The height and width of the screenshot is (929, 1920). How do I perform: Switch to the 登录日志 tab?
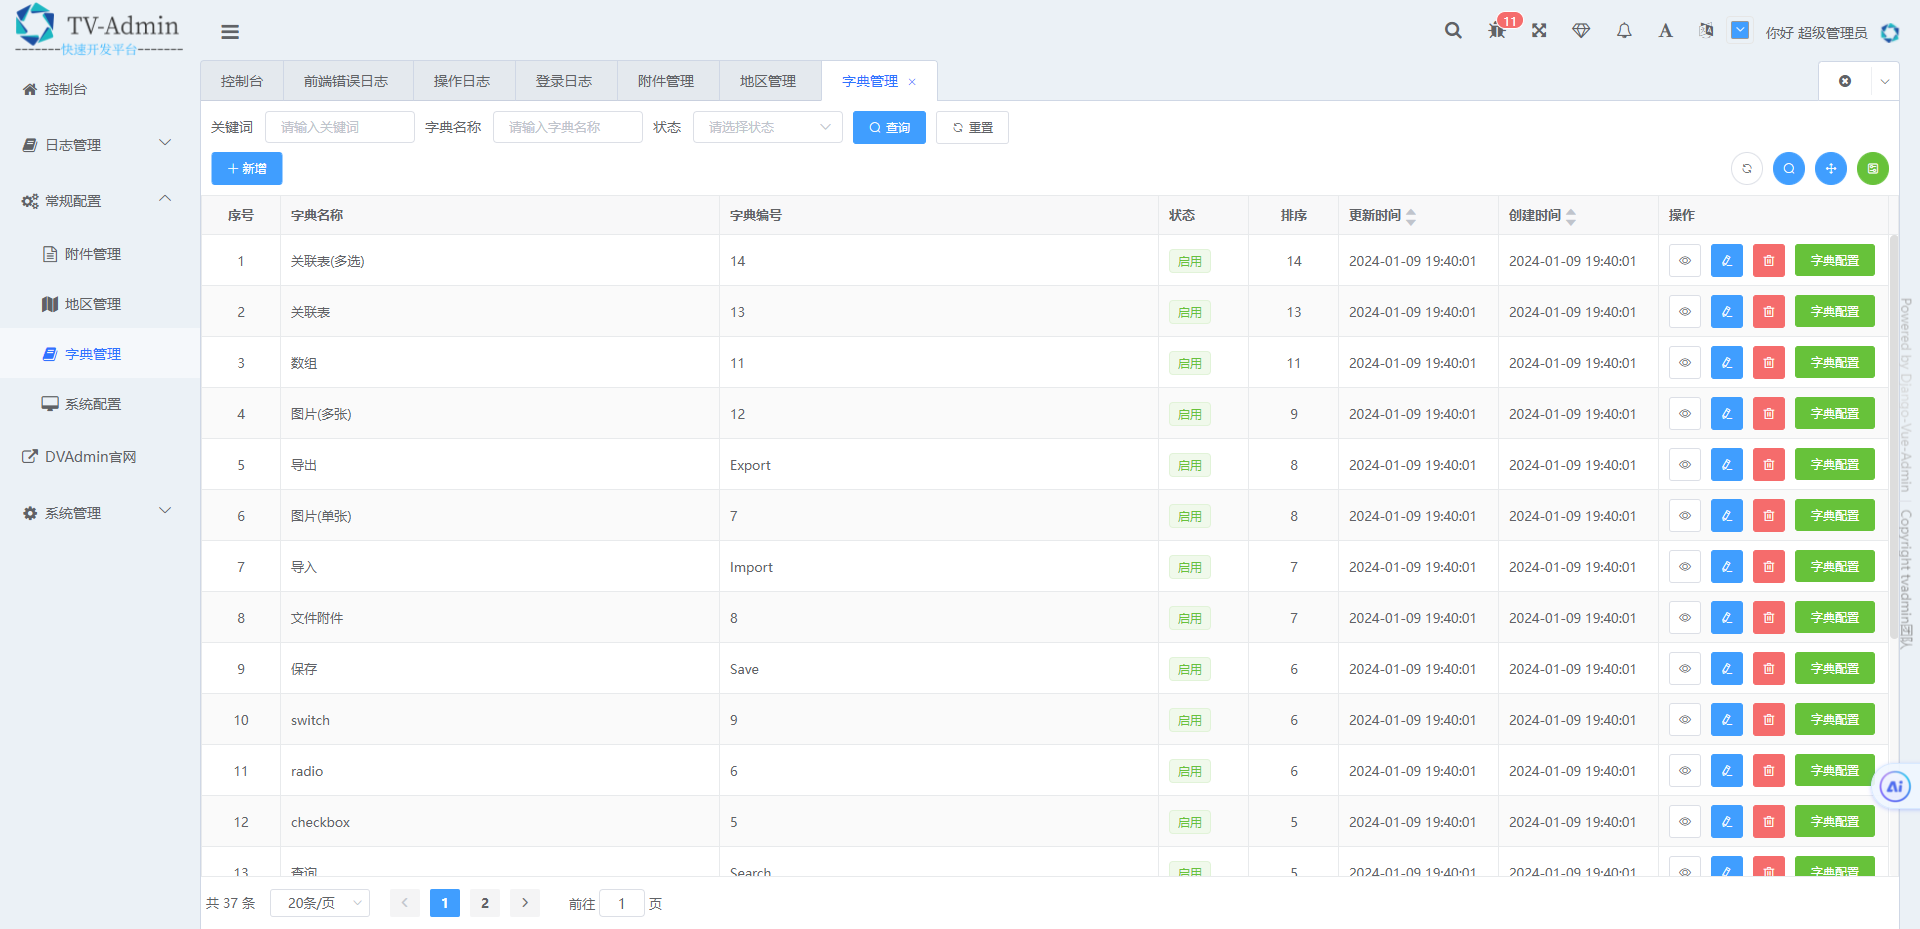coord(564,81)
